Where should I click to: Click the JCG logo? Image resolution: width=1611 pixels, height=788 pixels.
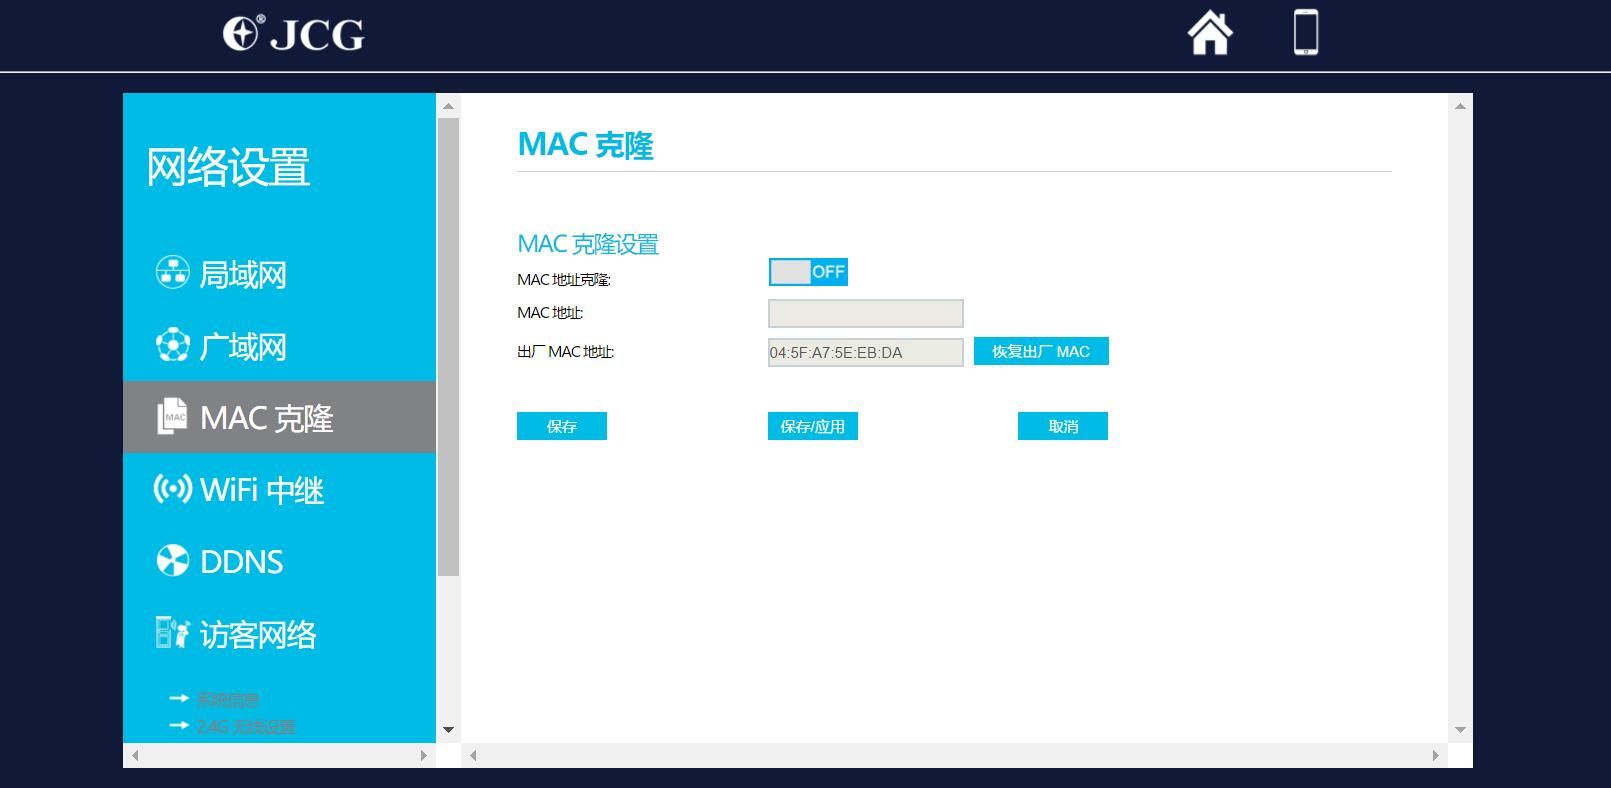tap(293, 33)
